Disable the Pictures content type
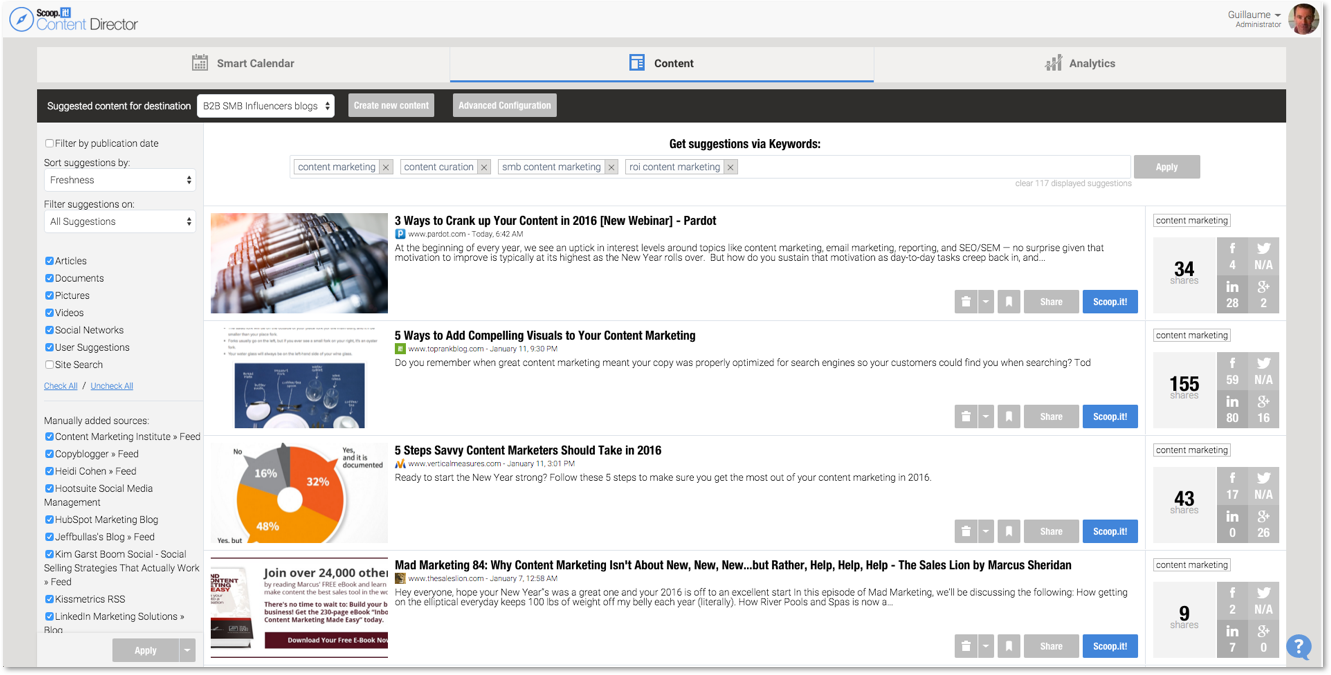 point(50,296)
